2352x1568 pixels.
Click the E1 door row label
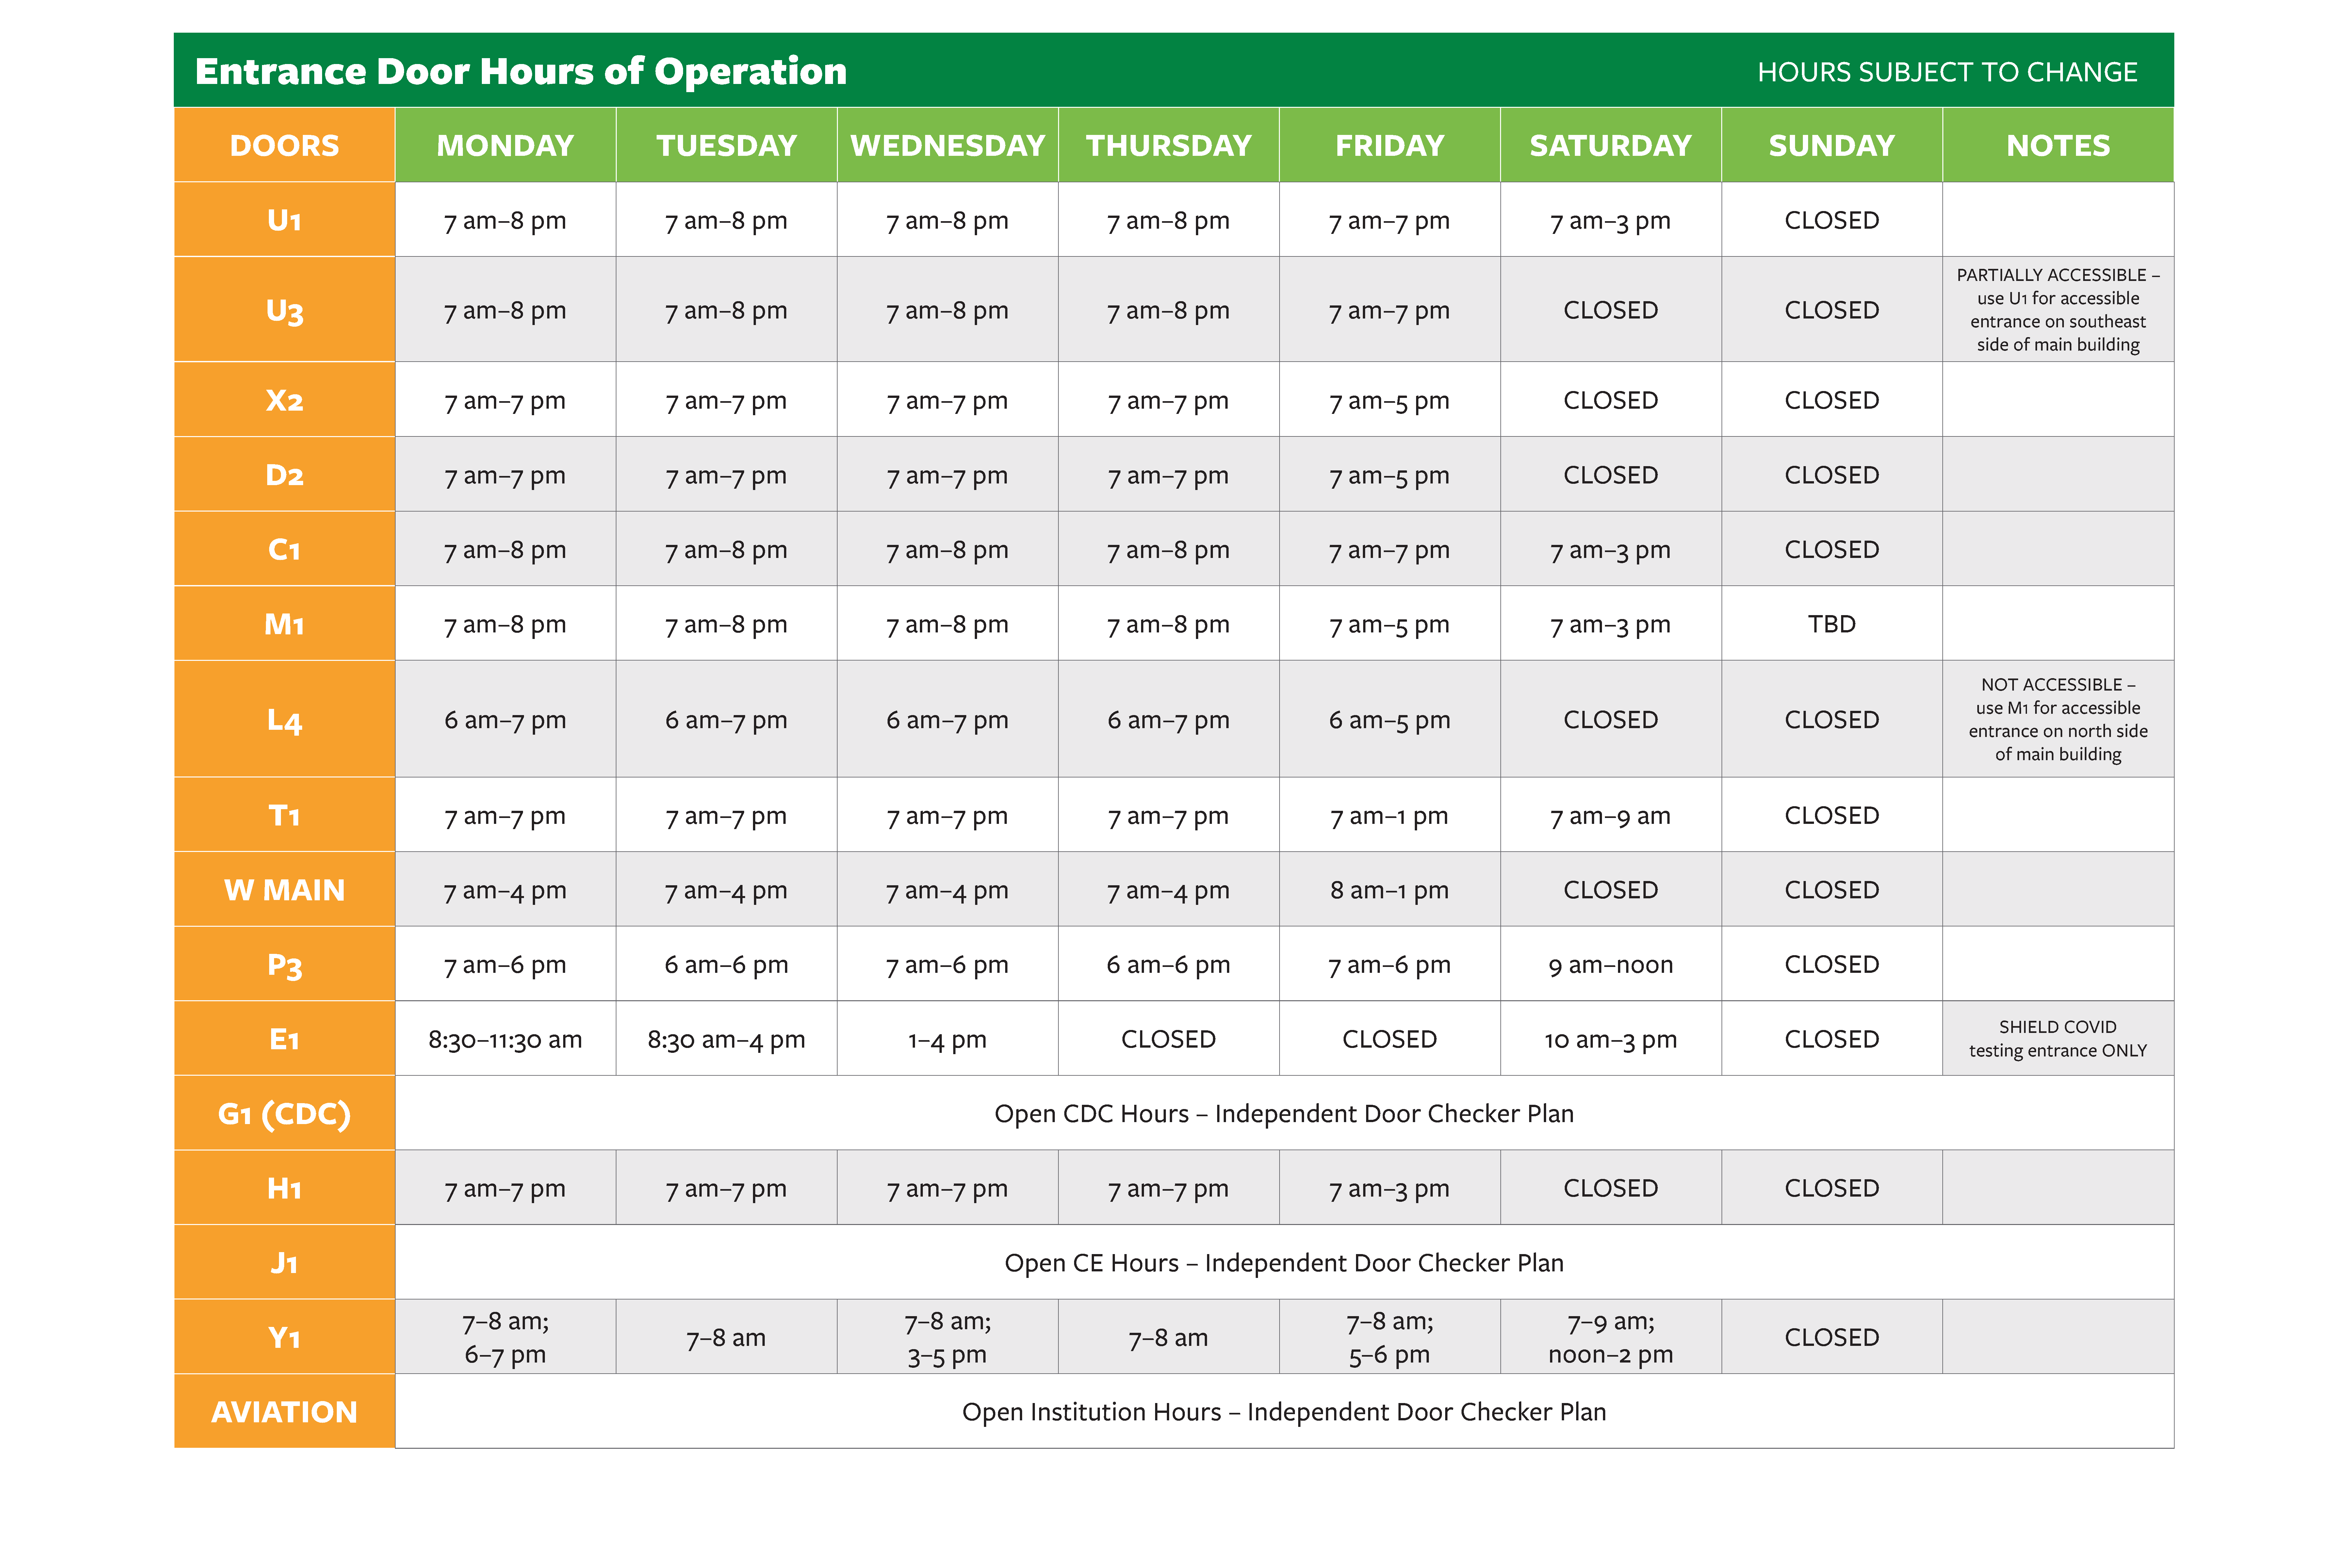tap(285, 1038)
